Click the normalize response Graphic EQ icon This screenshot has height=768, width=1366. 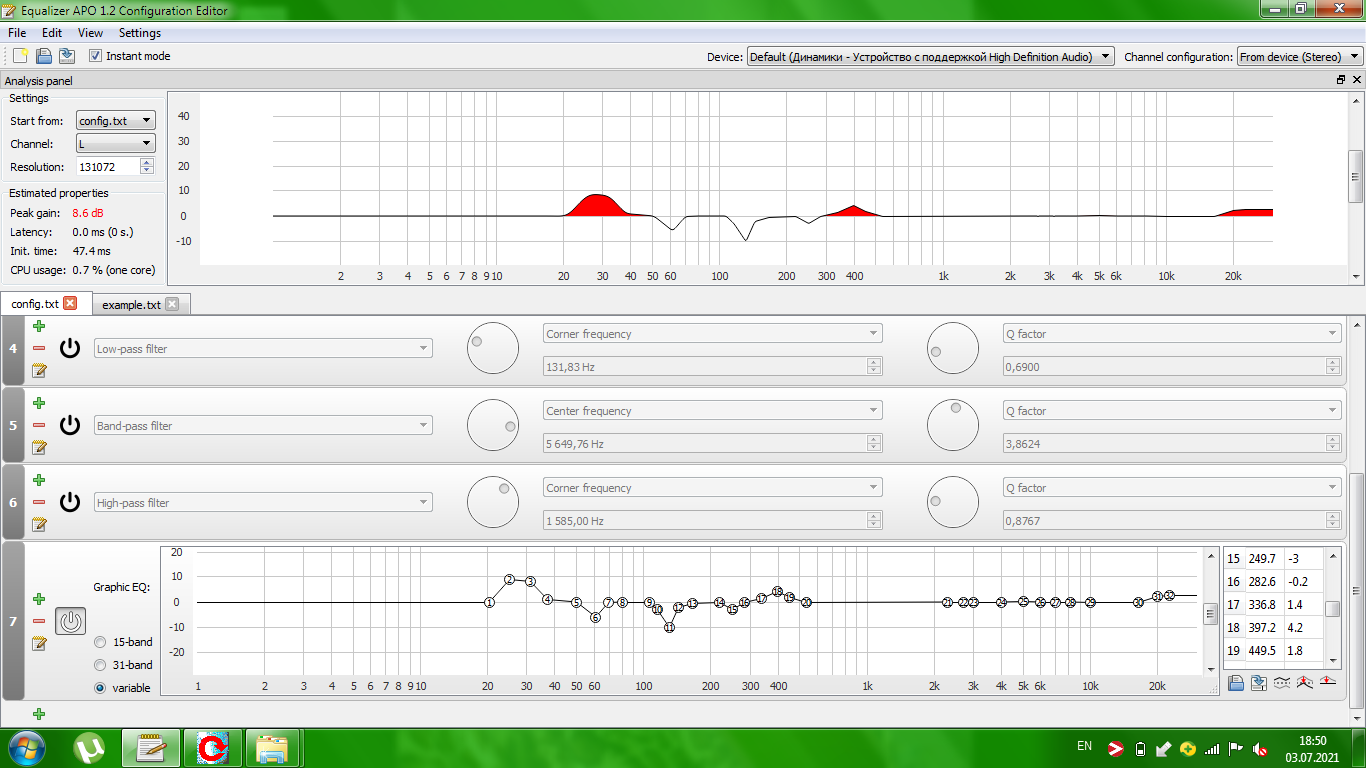click(x=1305, y=683)
